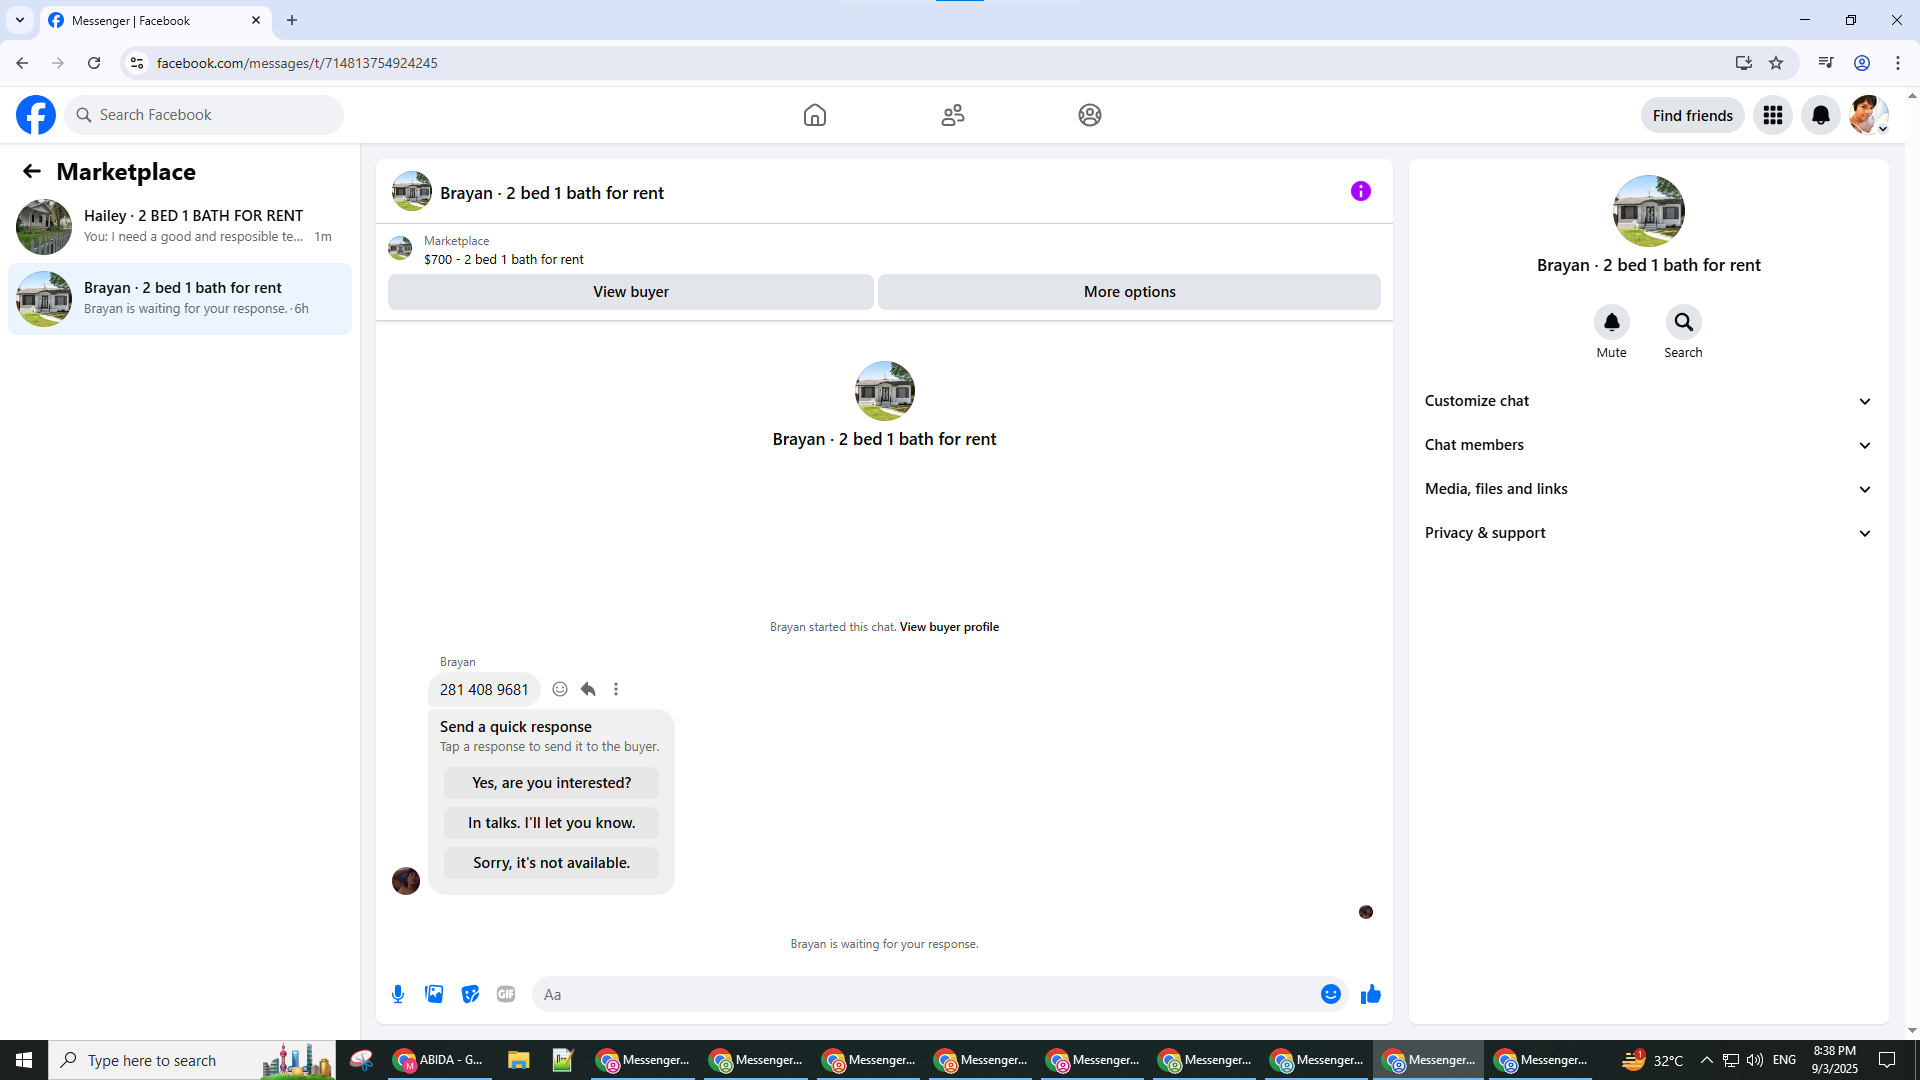The image size is (1920, 1080).
Task: Expand Media, files and links section
Action: click(1649, 489)
